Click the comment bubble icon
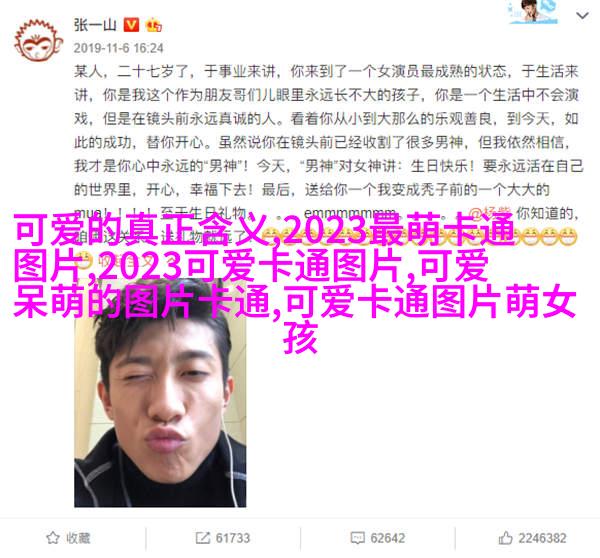This screenshot has width=600, height=558. click(357, 538)
